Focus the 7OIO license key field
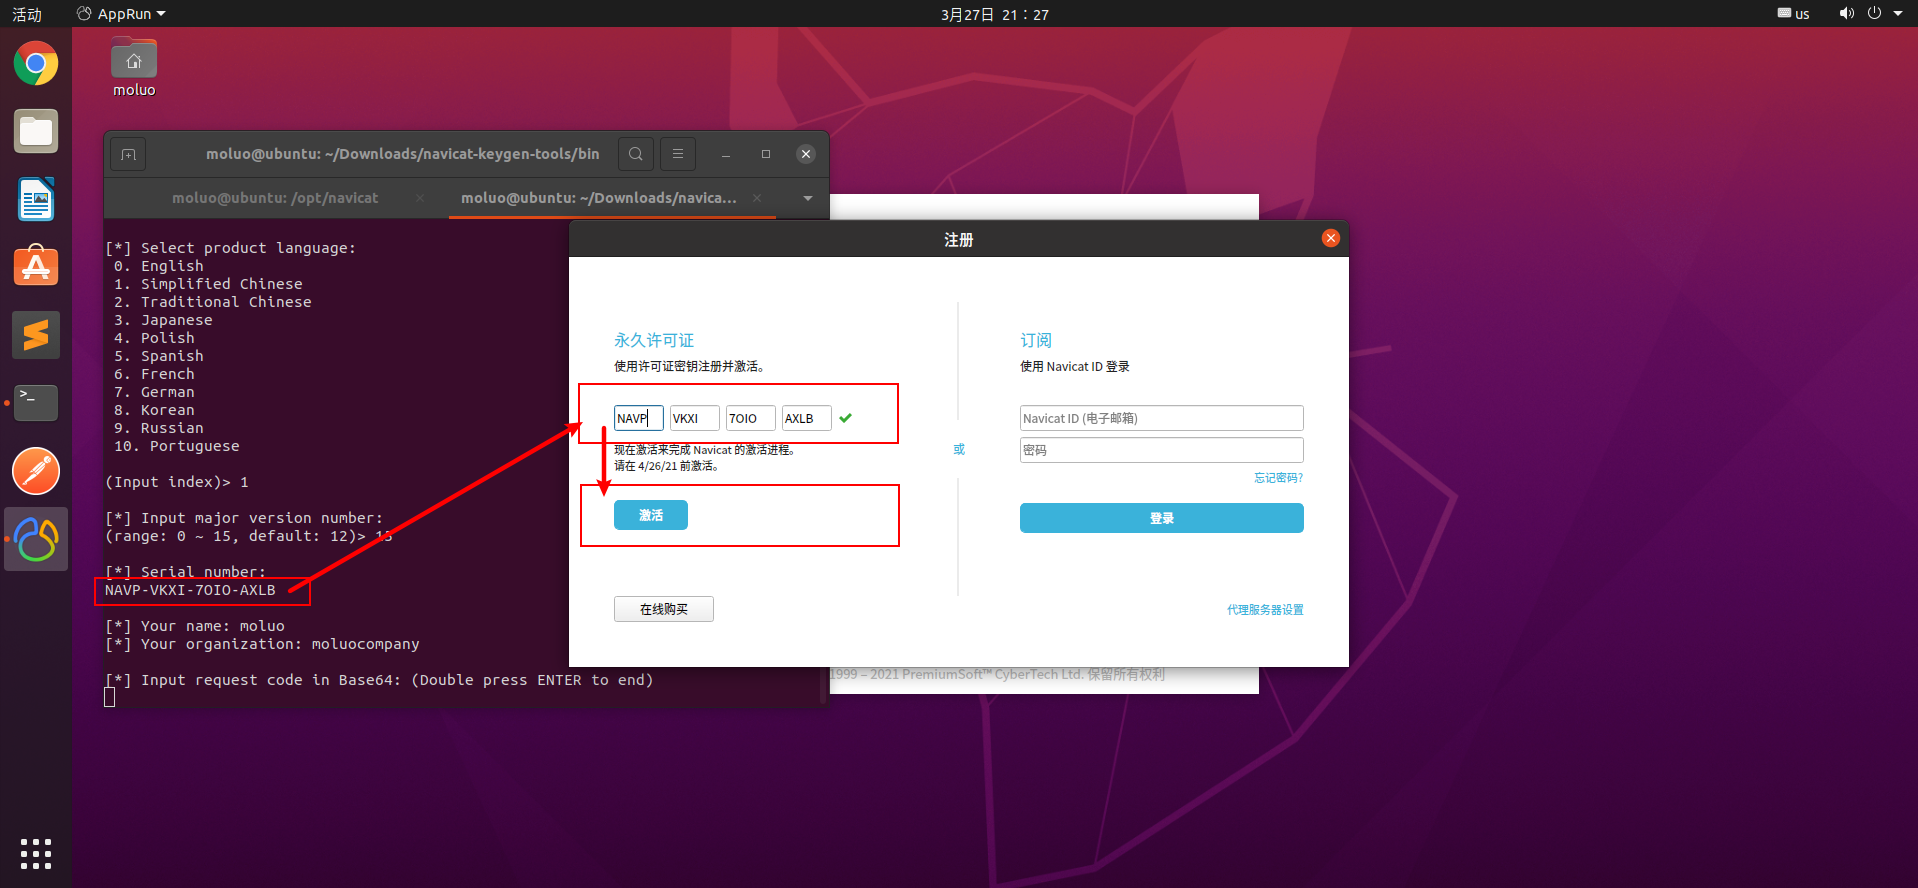Screen dimensions: 1918x888 point(751,418)
